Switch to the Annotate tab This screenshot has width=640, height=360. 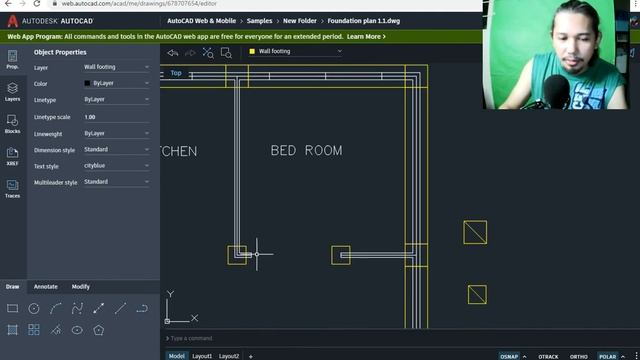pyautogui.click(x=46, y=287)
